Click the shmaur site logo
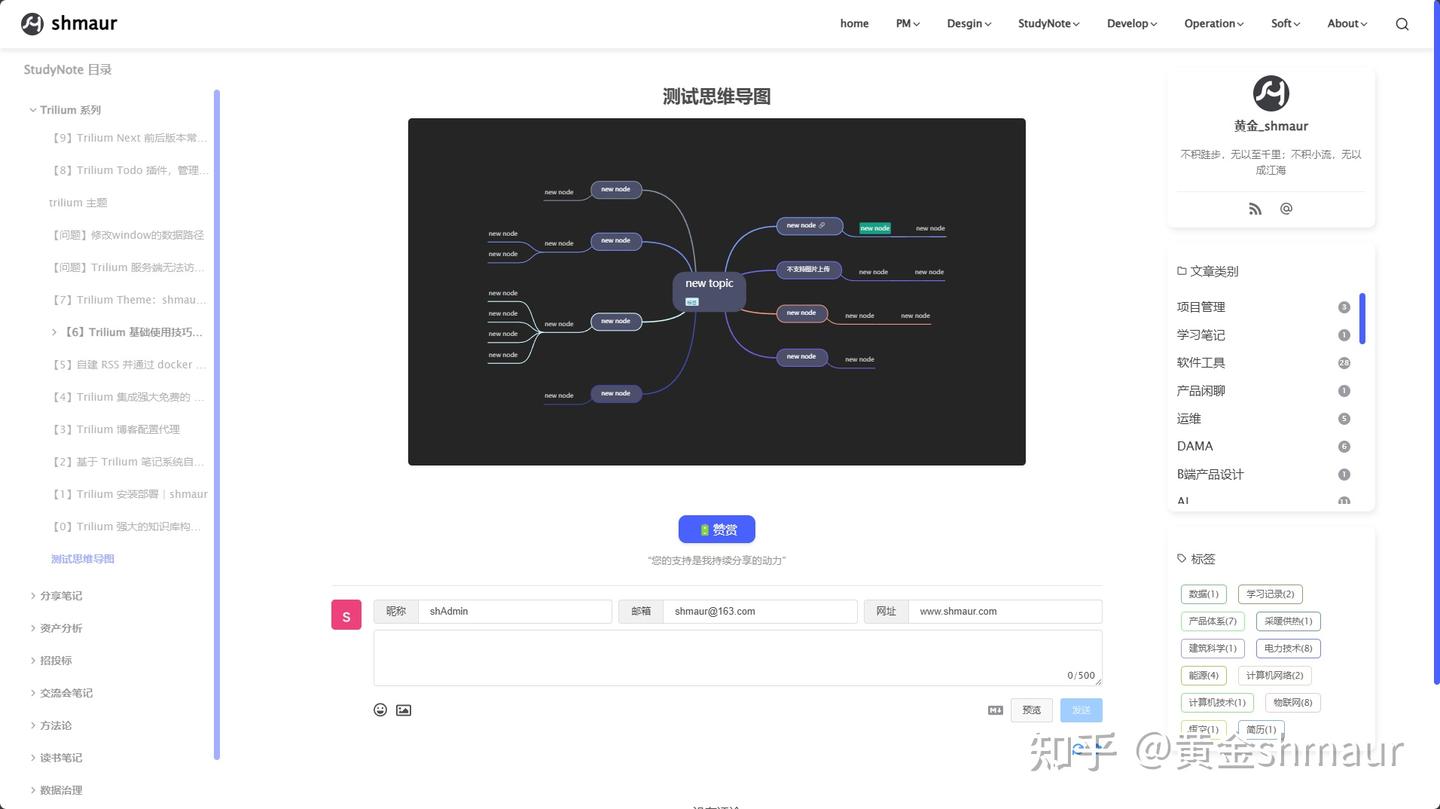Viewport: 1440px width, 809px height. point(68,22)
